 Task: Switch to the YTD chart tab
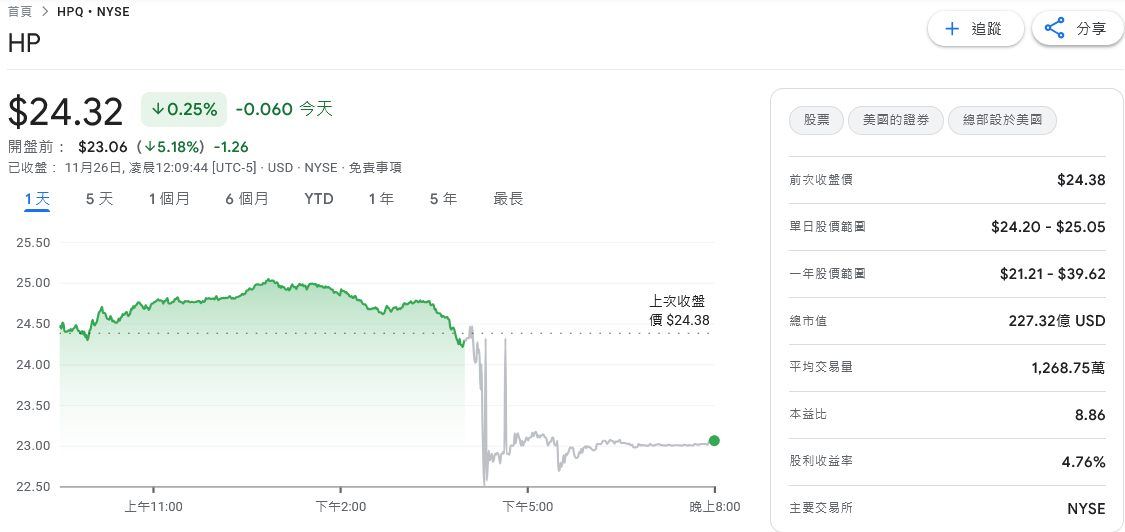[x=319, y=199]
